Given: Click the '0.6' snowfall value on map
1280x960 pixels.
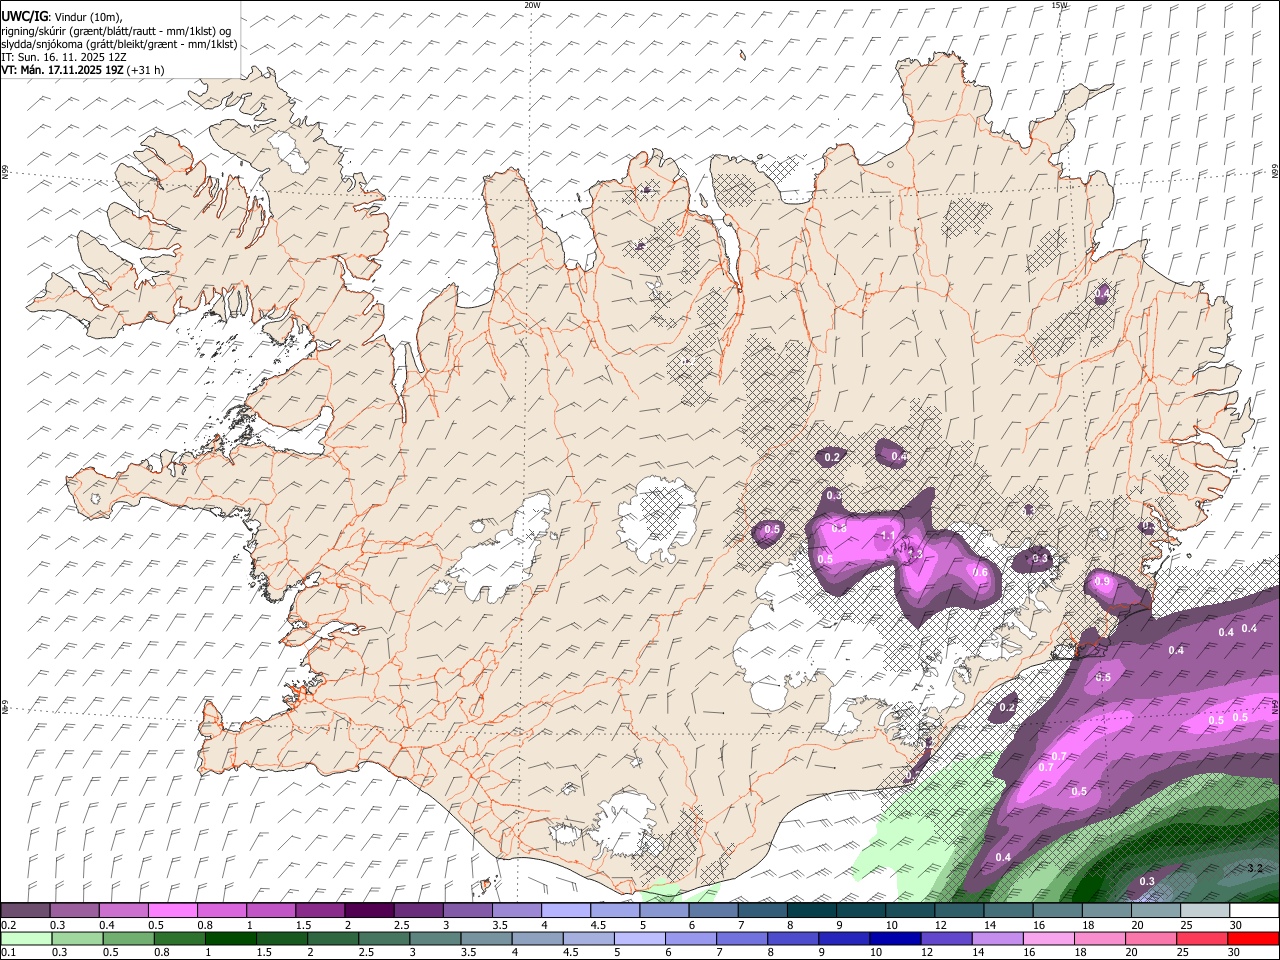Looking at the screenshot, I should 981,573.
